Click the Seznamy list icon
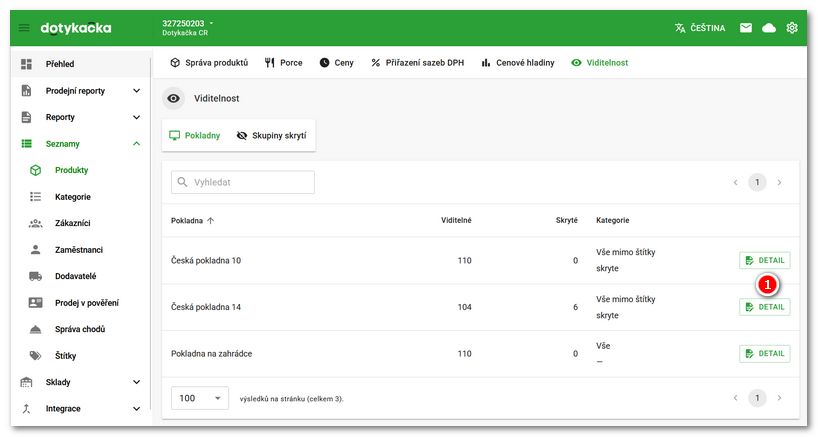Screen dimensions: 818x437 point(26,143)
